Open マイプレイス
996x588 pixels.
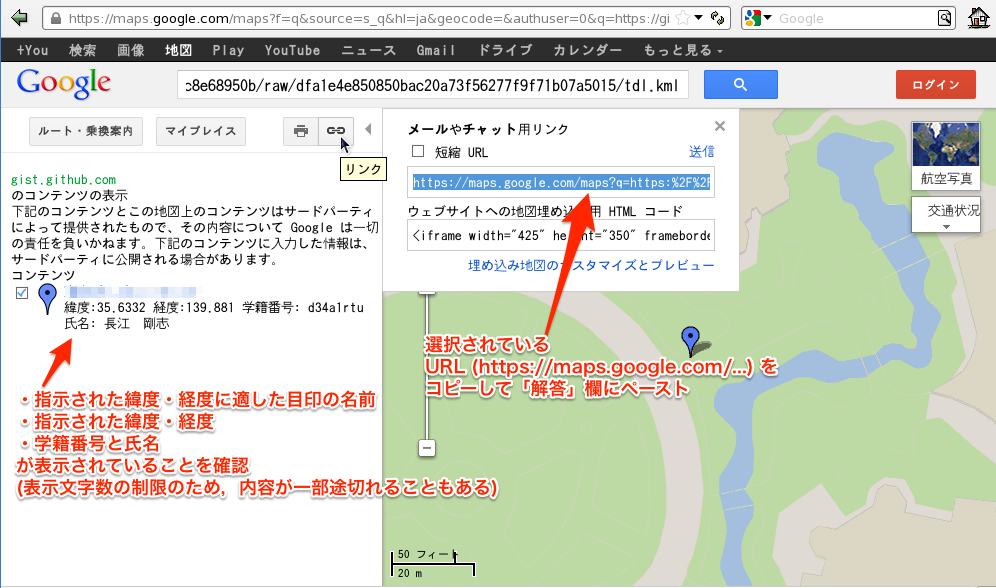(201, 131)
